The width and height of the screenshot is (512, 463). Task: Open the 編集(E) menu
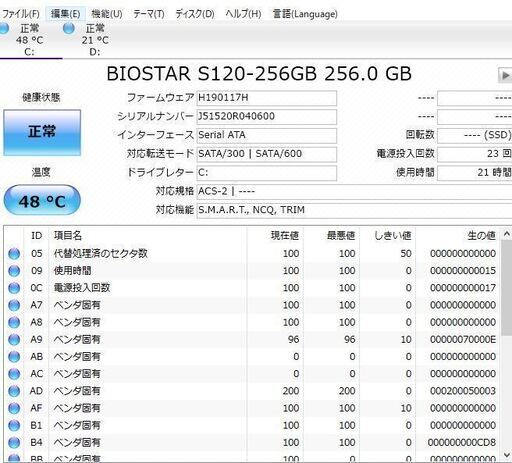click(65, 14)
